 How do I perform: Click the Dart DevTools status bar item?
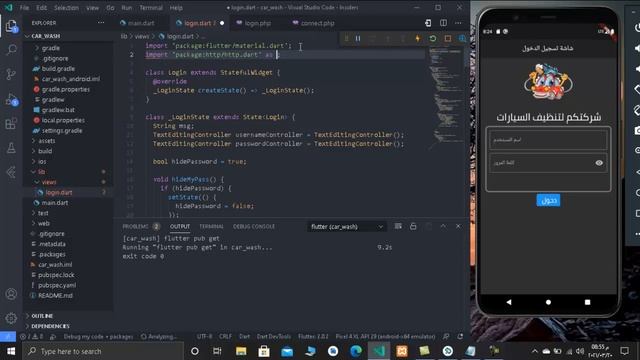coord(274,337)
